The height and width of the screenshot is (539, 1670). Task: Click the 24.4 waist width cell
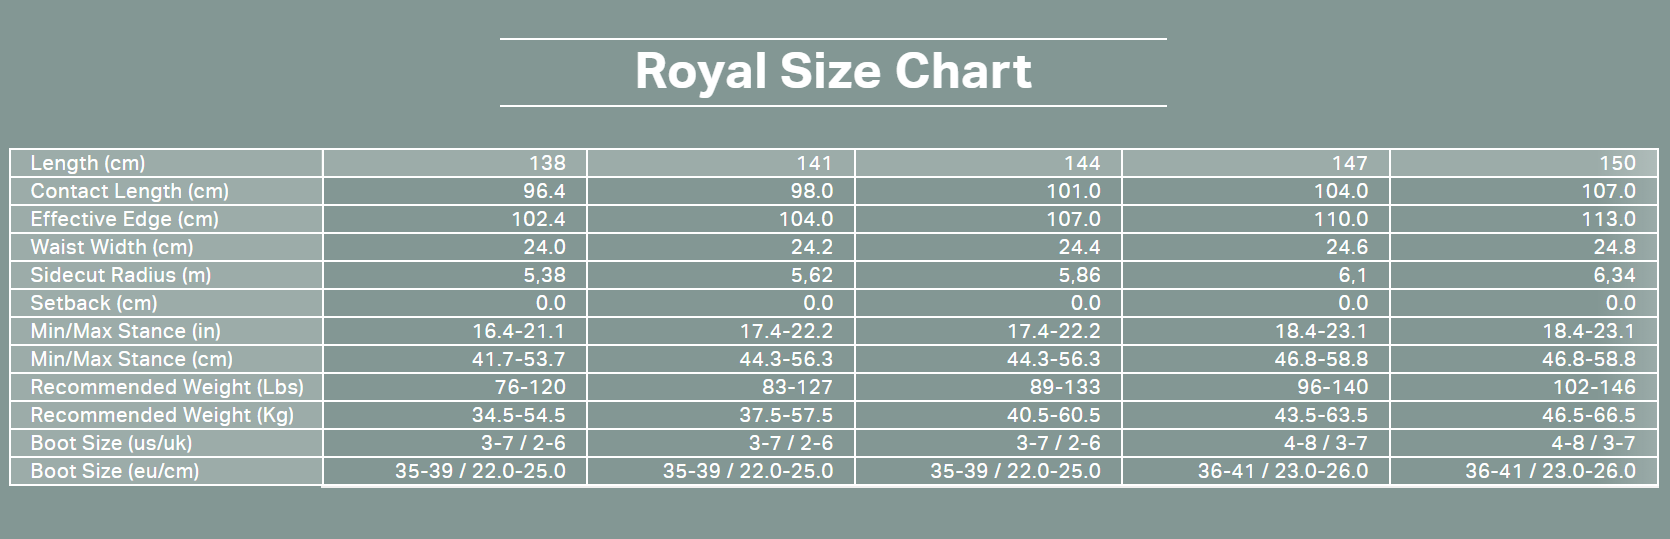click(x=1080, y=247)
